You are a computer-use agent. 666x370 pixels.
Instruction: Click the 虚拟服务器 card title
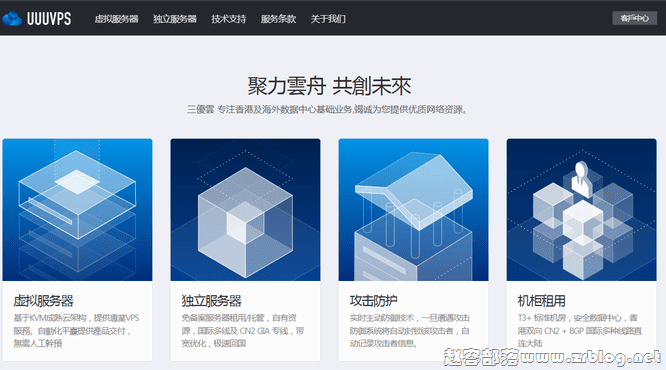(43, 301)
